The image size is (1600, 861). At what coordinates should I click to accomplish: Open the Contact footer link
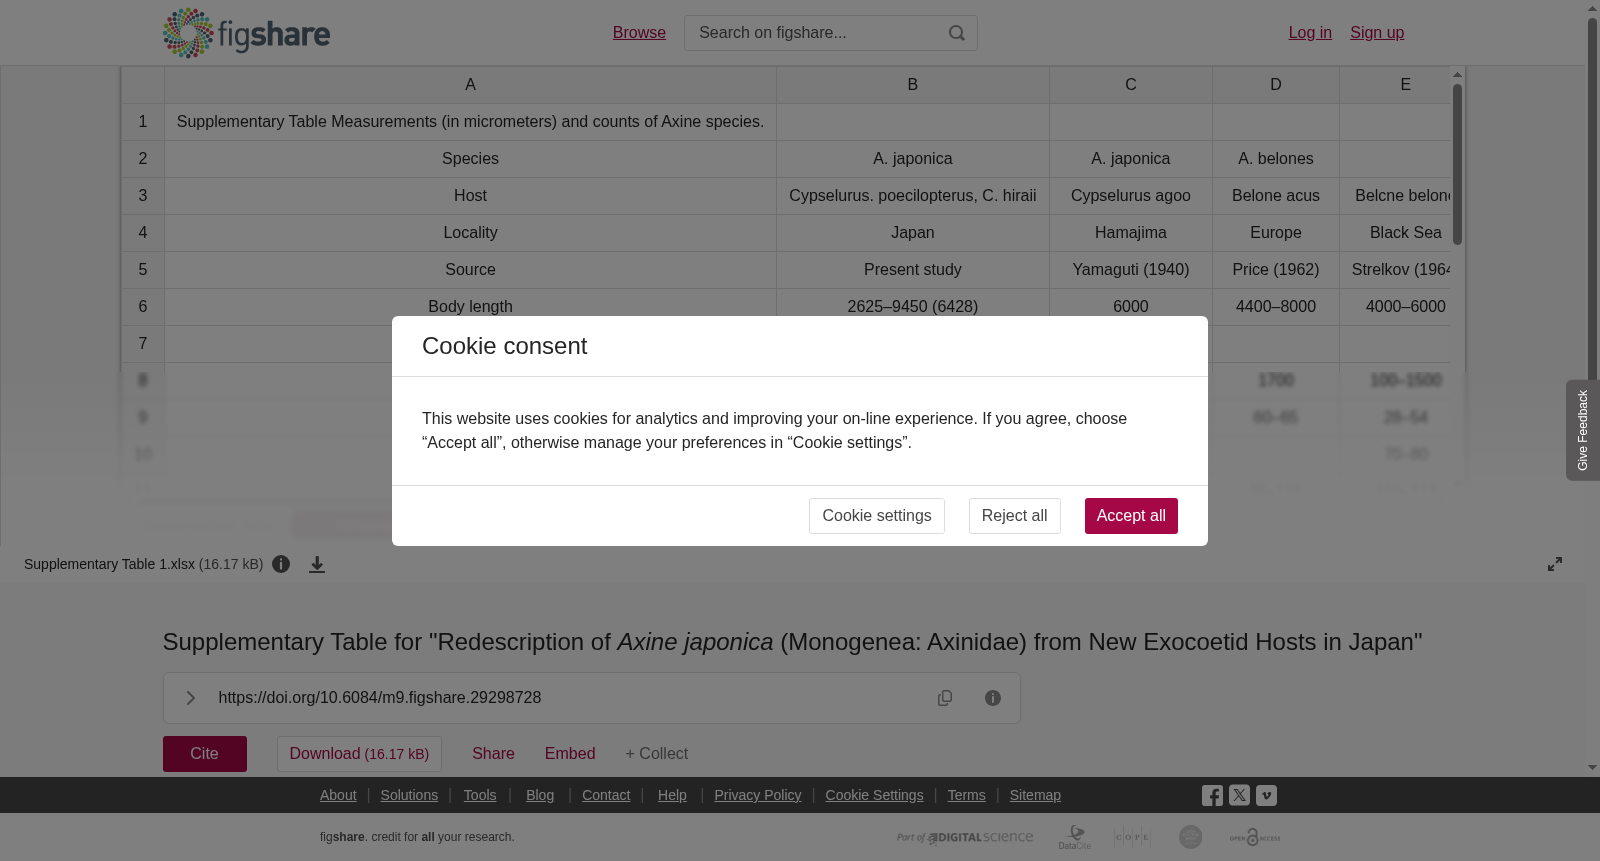click(606, 795)
